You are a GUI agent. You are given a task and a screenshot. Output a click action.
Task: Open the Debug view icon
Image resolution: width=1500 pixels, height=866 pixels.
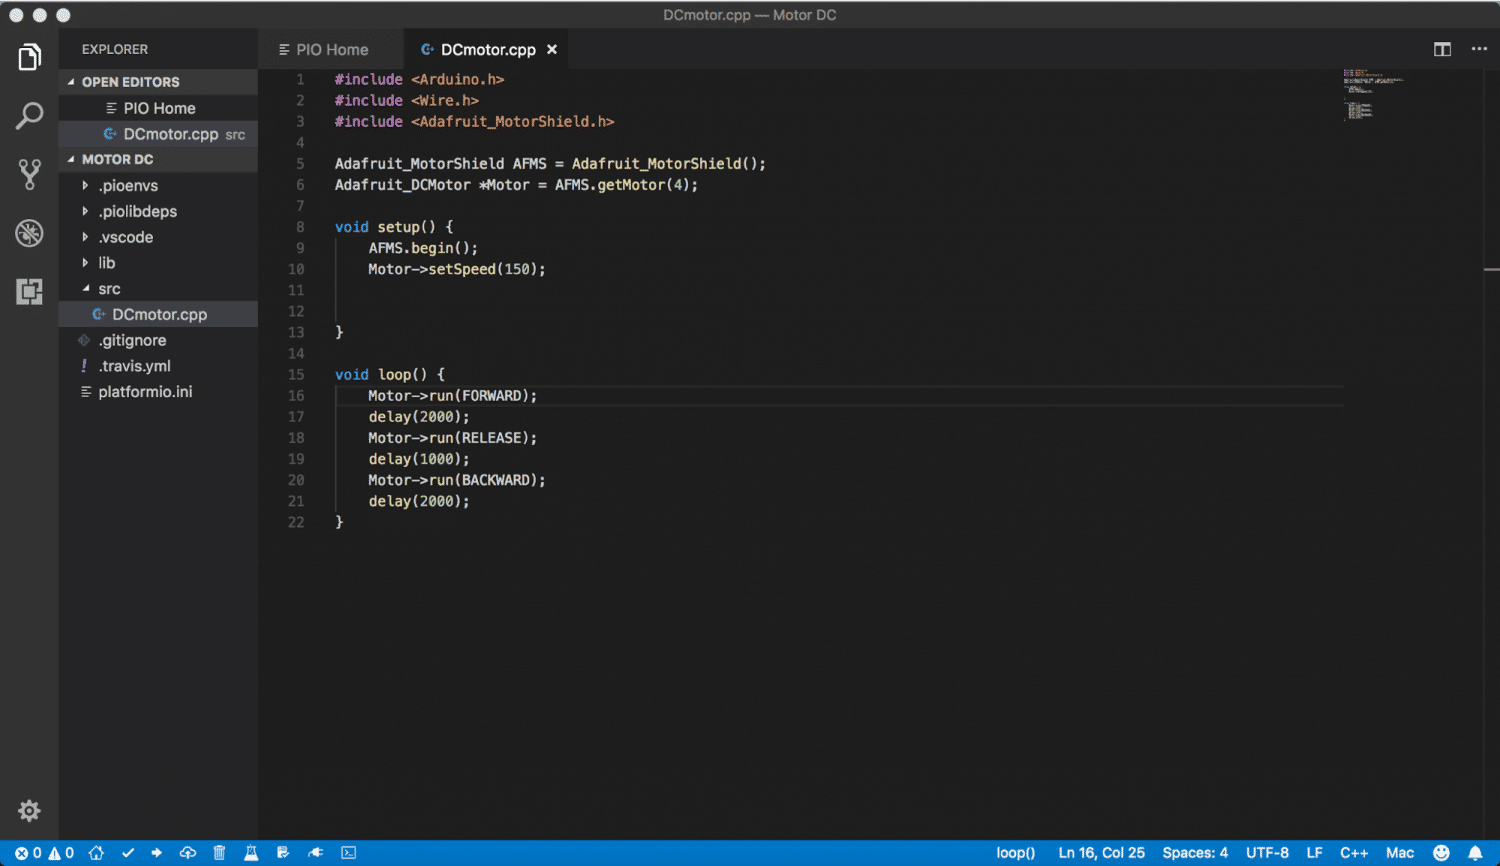(29, 233)
